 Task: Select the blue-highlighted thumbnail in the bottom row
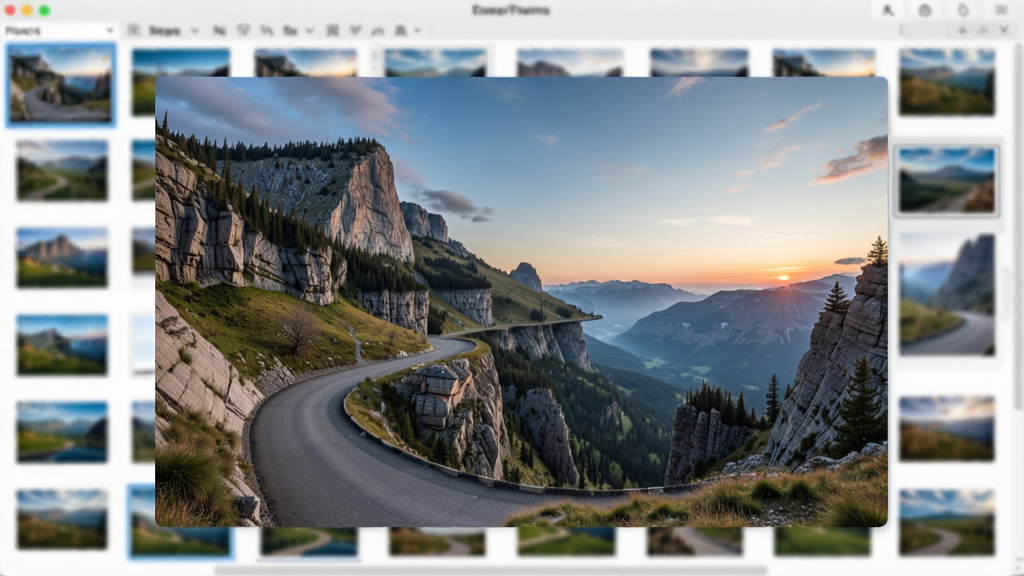pyautogui.click(x=180, y=521)
